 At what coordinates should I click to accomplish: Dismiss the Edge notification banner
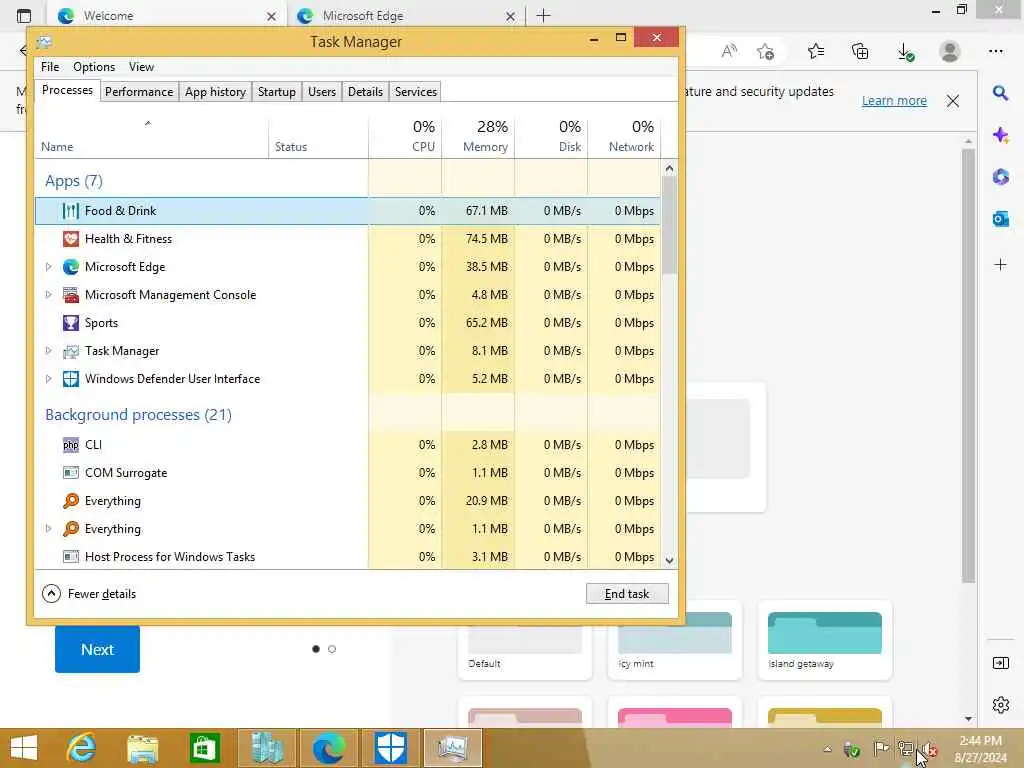coord(953,101)
